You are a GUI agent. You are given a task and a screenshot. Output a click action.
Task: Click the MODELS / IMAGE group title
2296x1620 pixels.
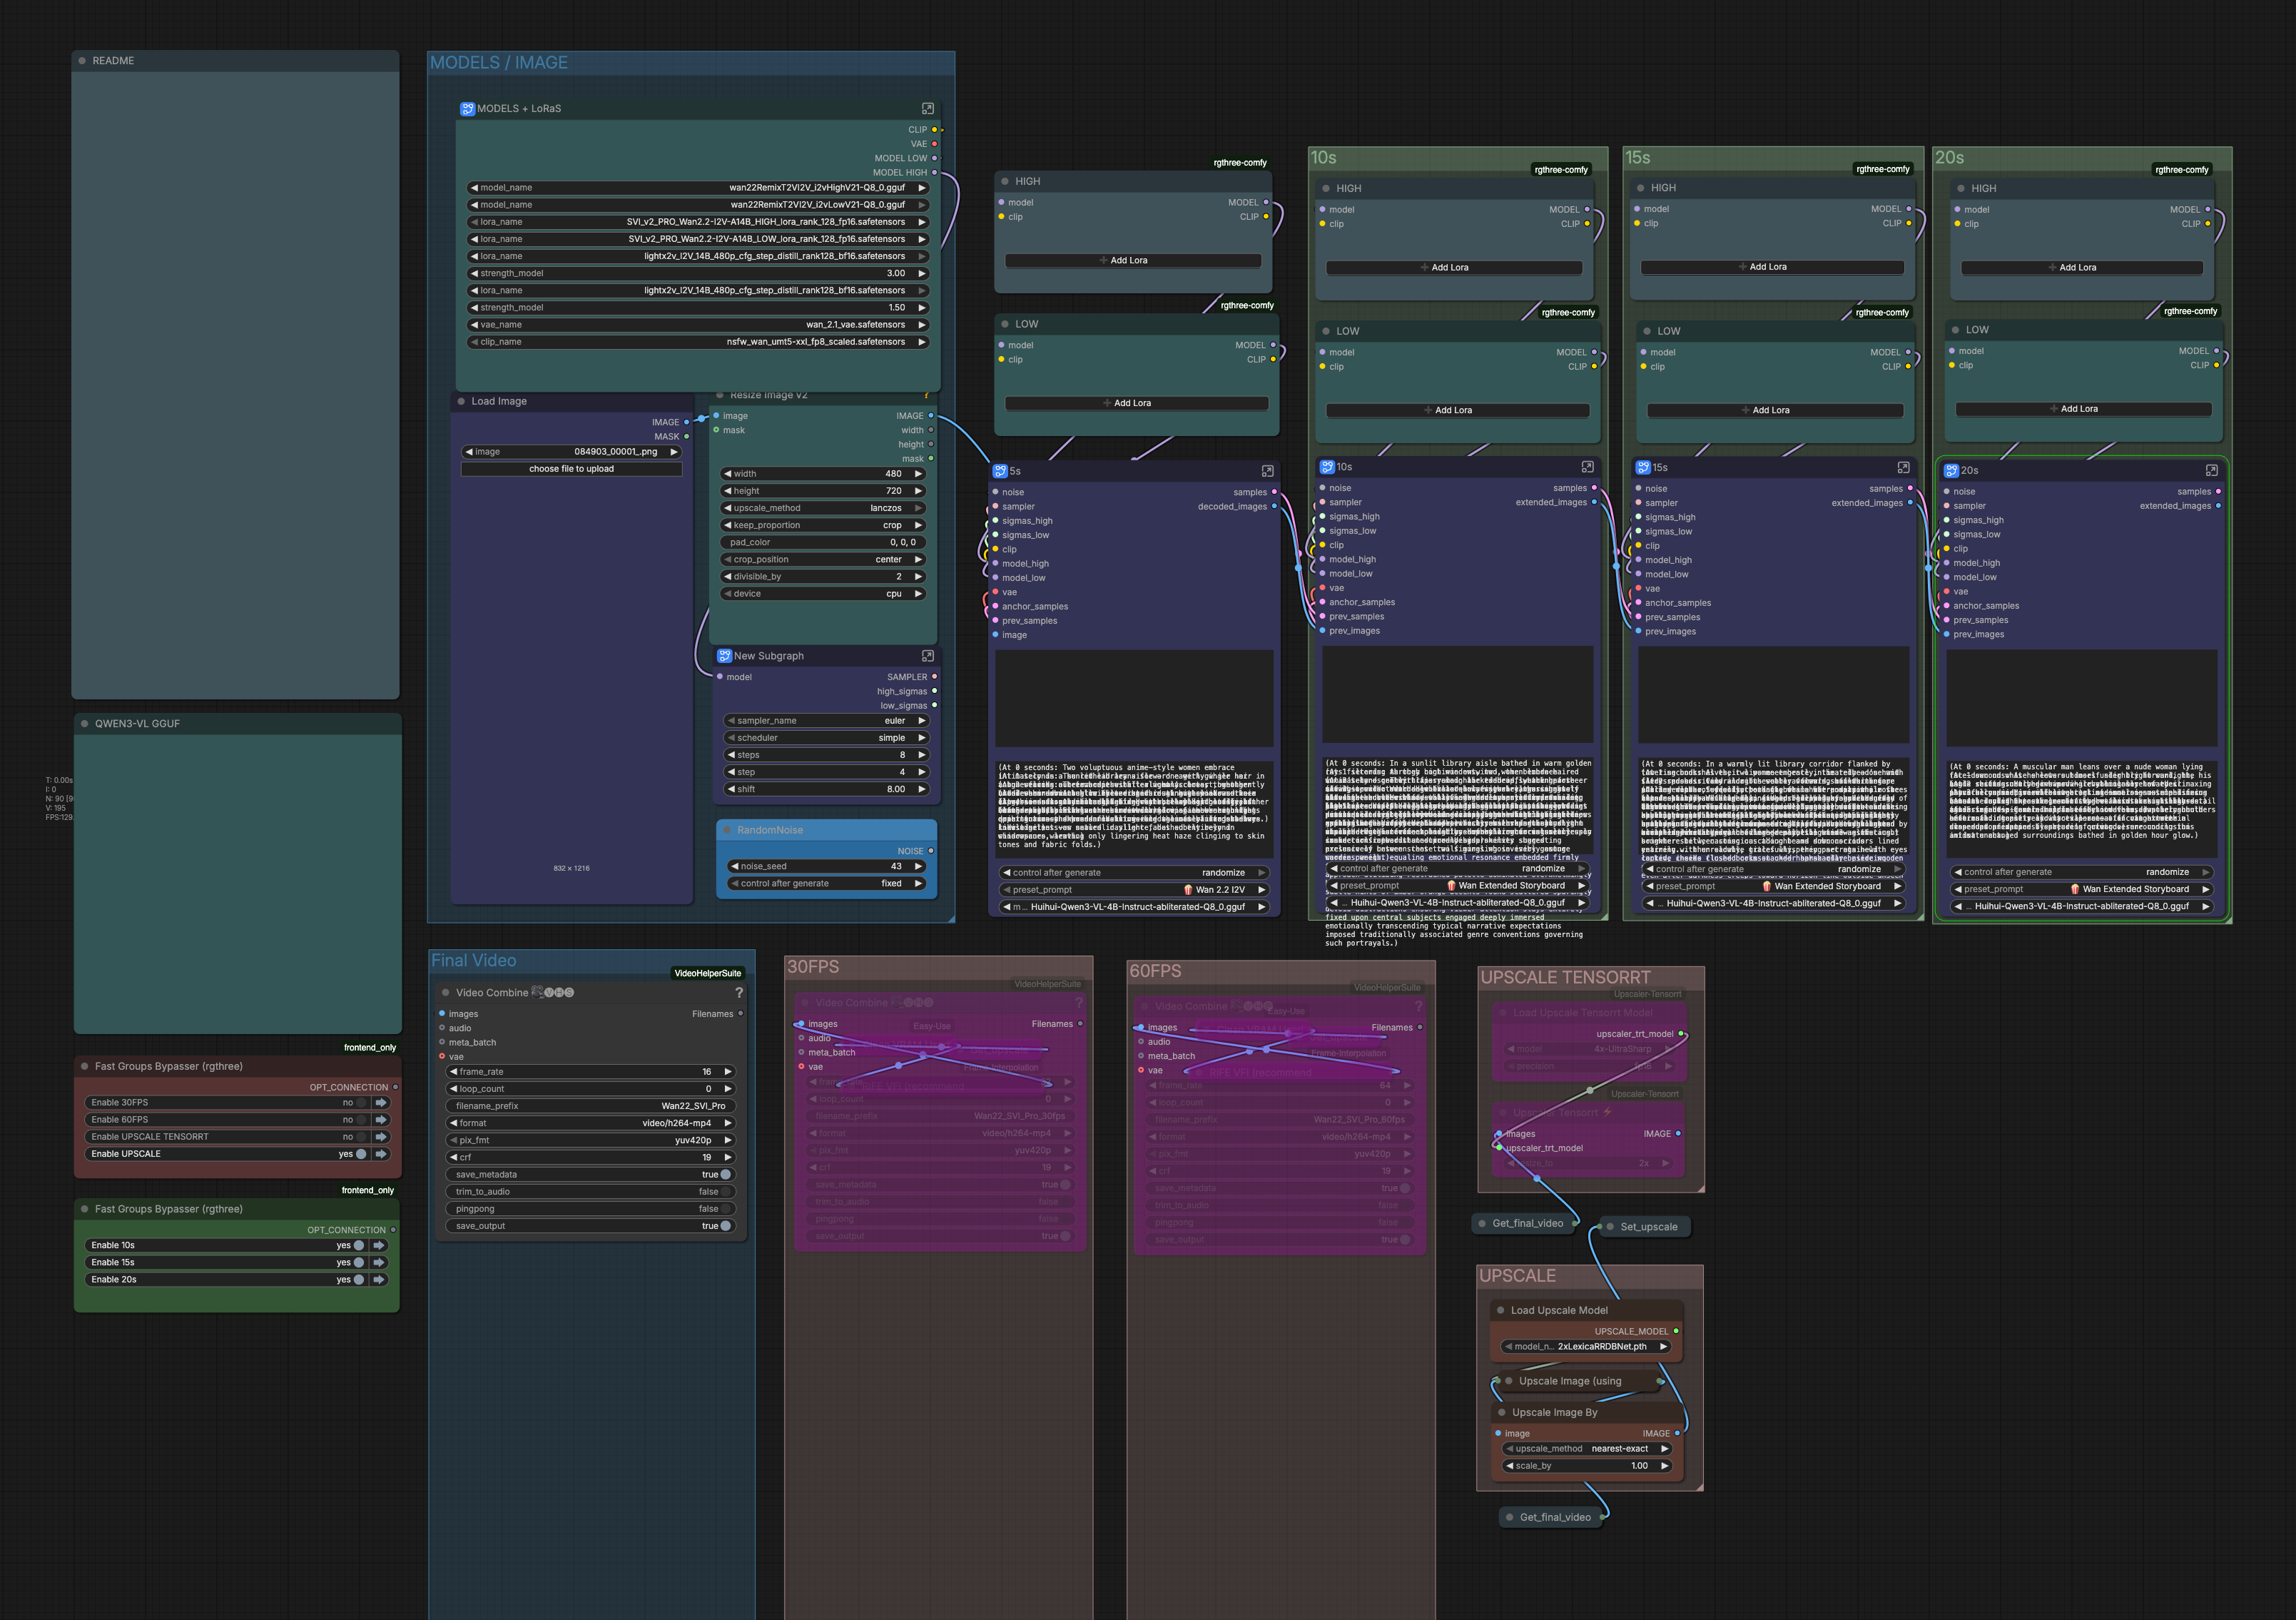[499, 62]
